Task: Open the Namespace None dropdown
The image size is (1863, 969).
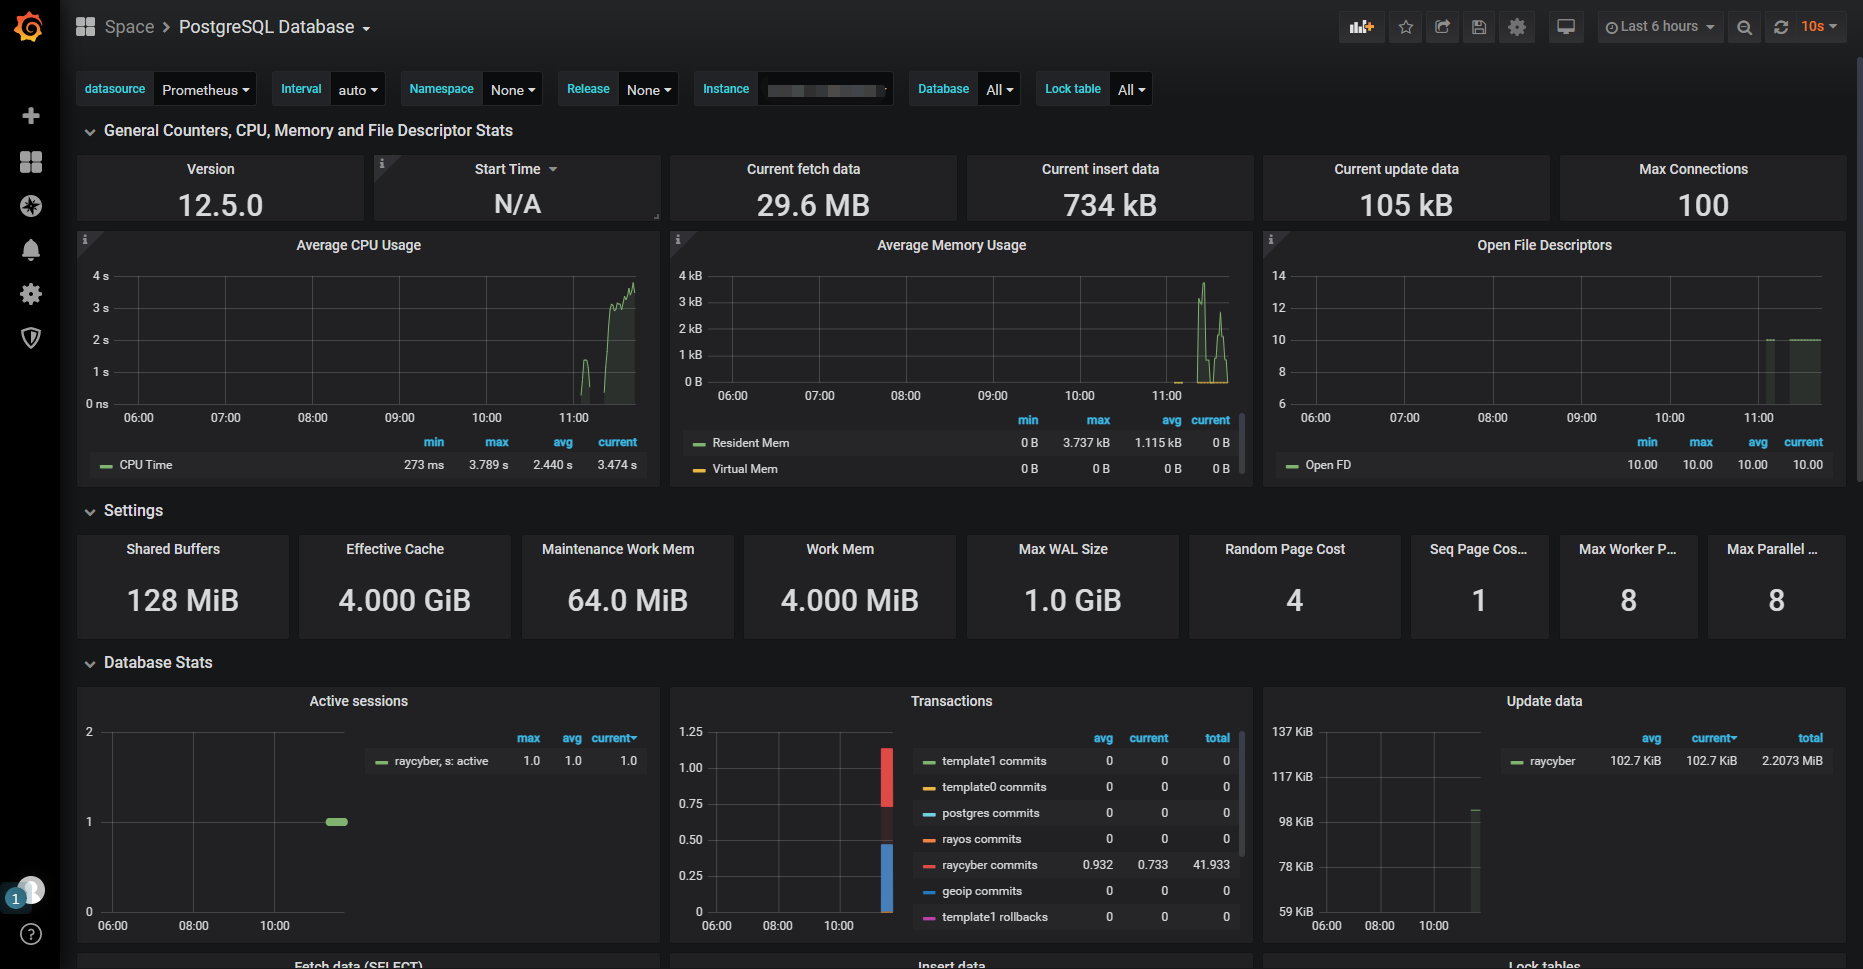Action: click(x=513, y=89)
